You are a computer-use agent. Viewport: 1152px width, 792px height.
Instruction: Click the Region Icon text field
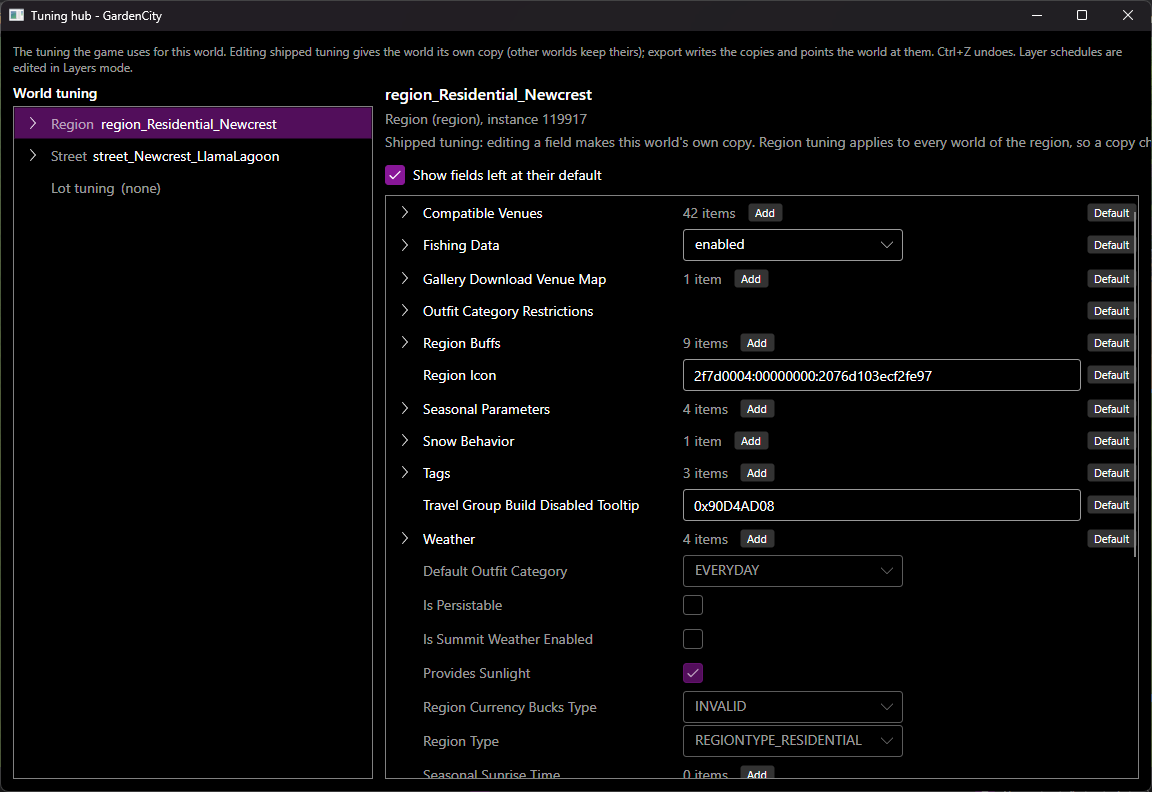882,375
